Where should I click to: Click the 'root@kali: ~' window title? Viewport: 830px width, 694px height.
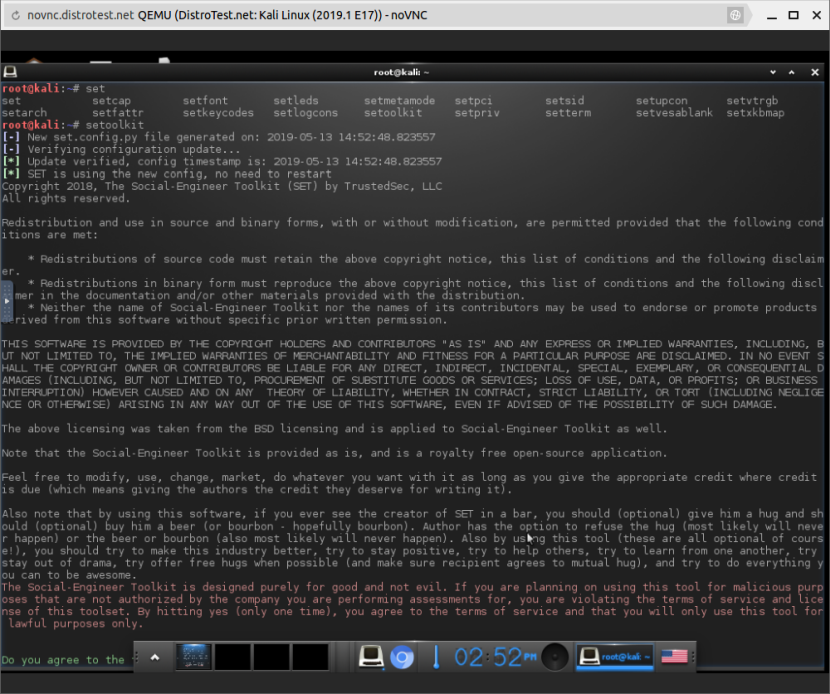click(x=401, y=72)
